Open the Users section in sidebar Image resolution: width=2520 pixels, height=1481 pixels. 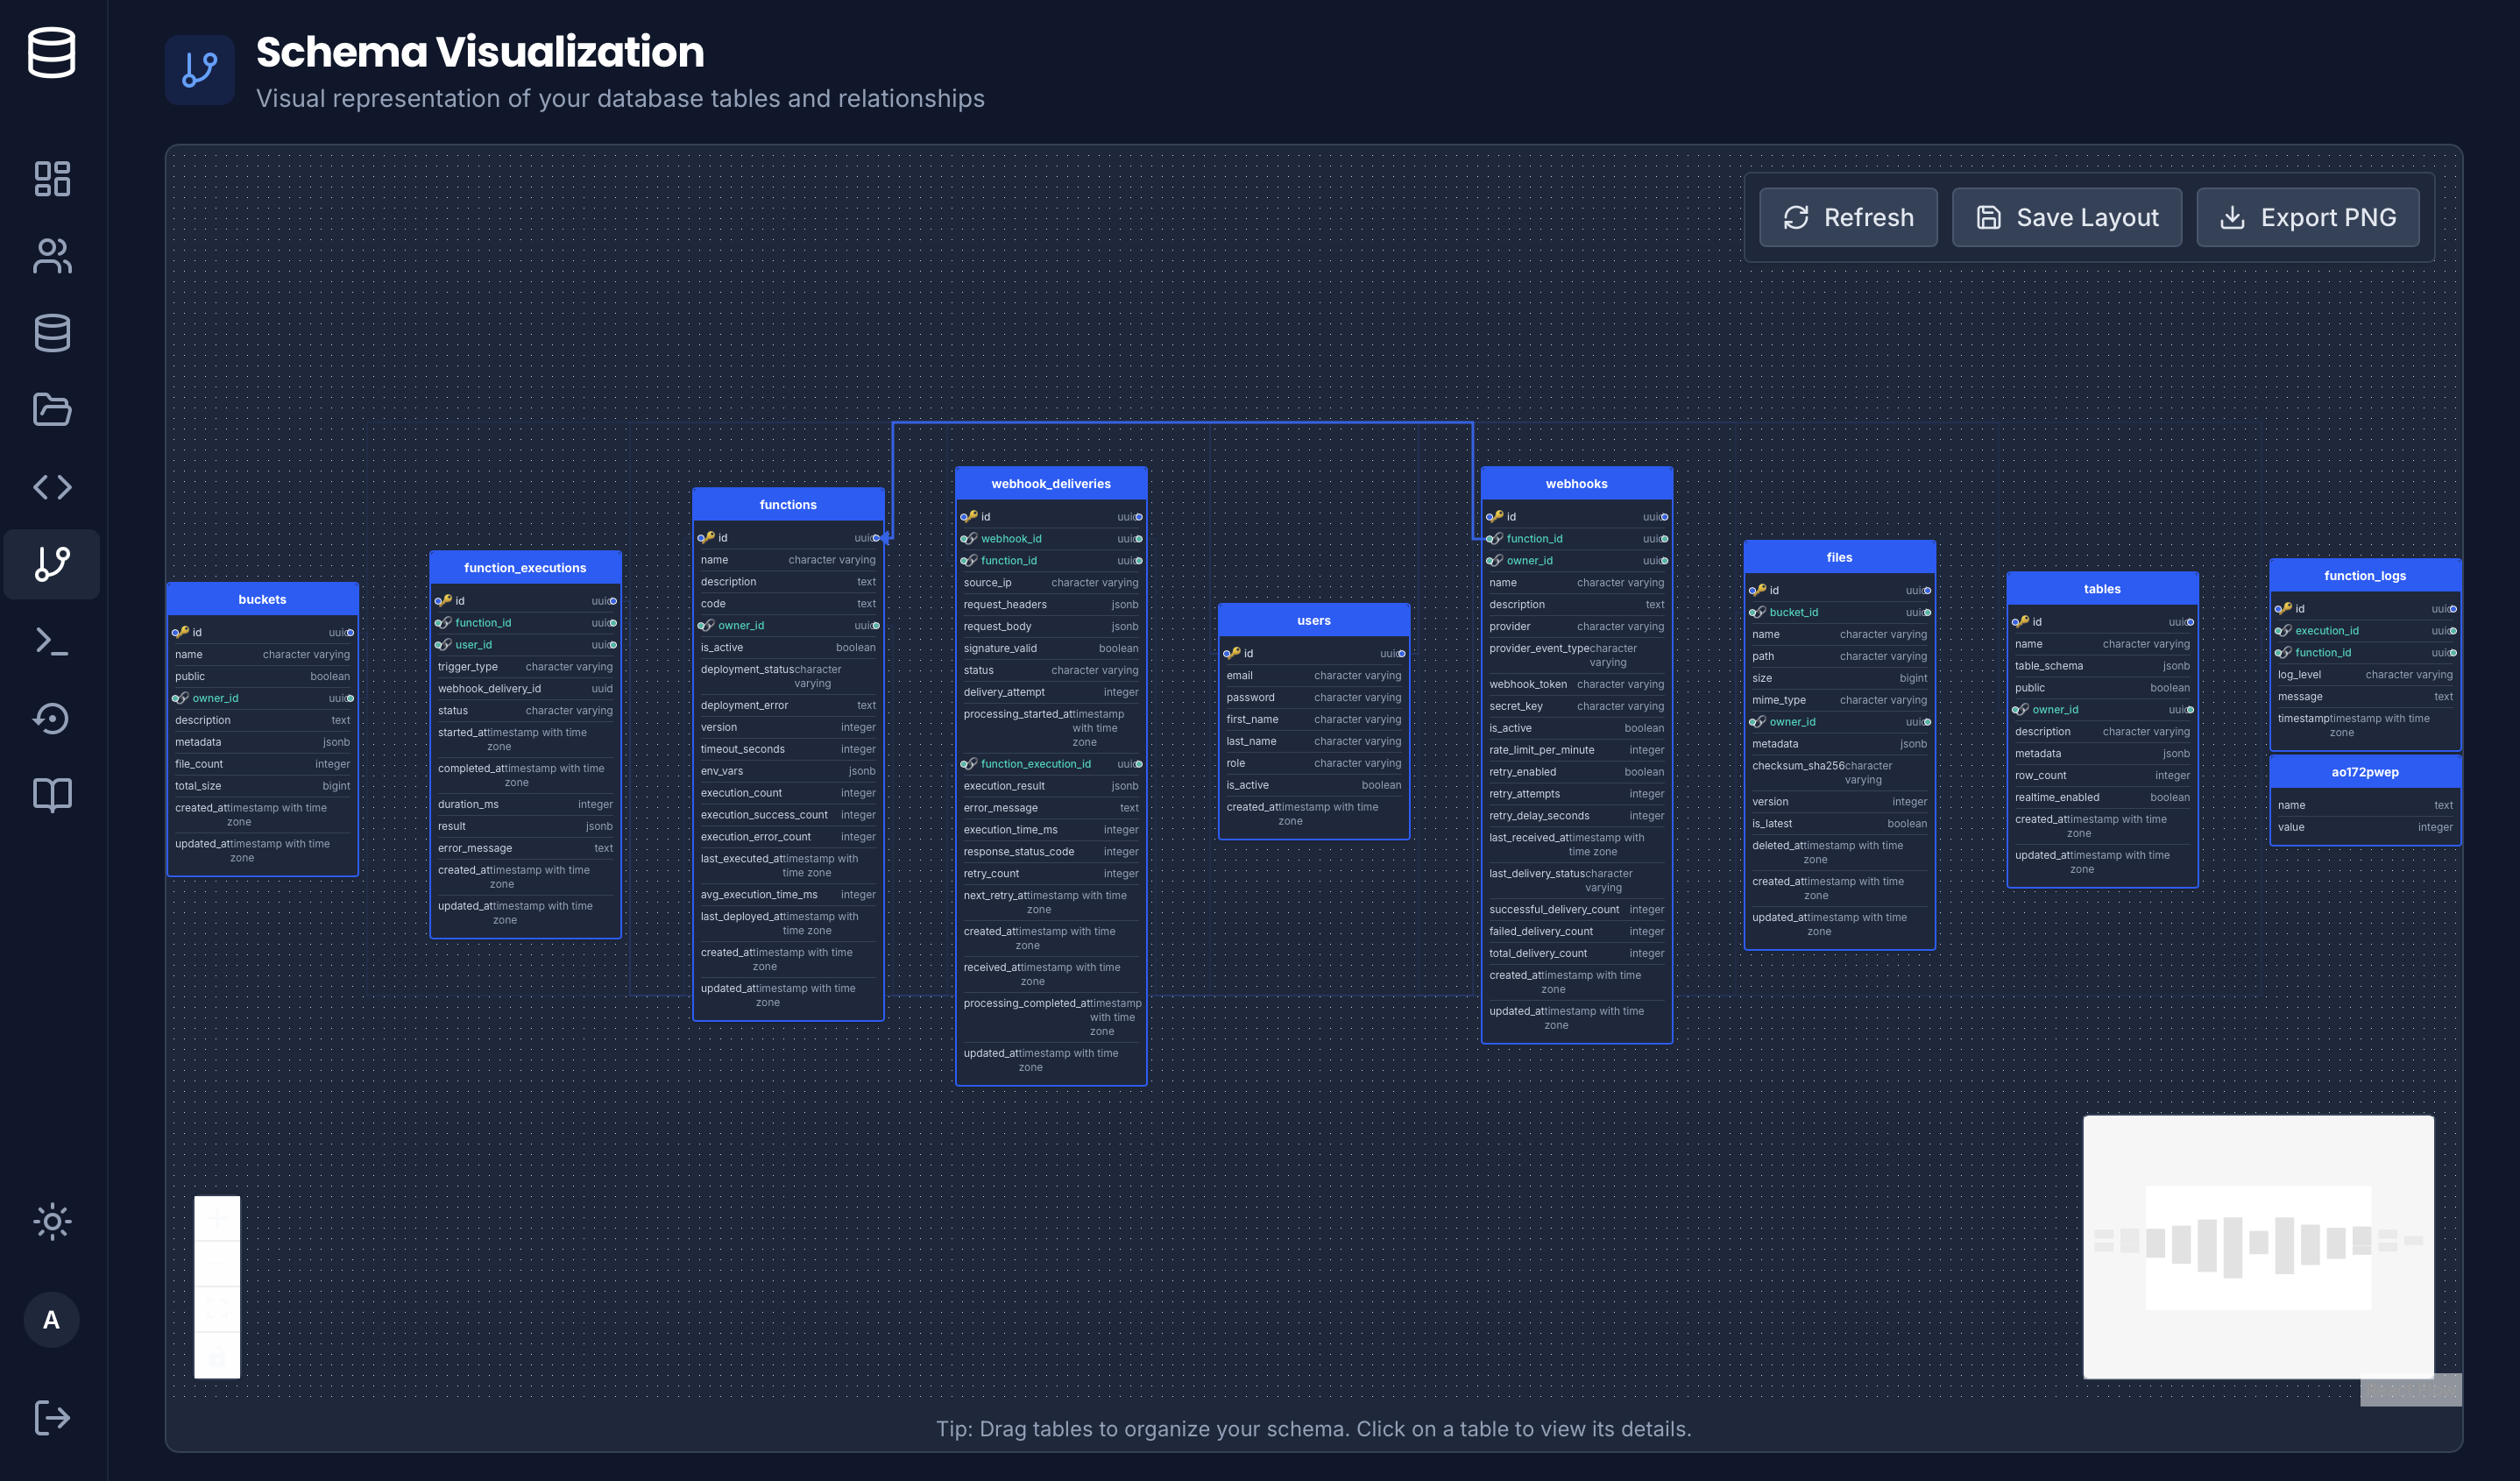click(x=52, y=257)
